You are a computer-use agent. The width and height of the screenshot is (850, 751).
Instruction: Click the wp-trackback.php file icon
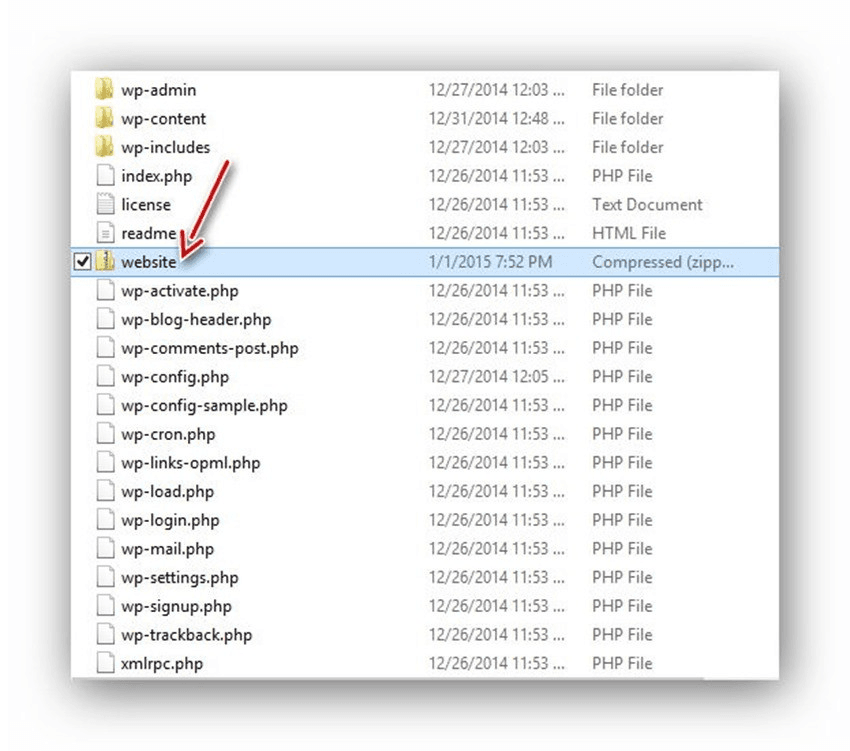pyautogui.click(x=105, y=636)
